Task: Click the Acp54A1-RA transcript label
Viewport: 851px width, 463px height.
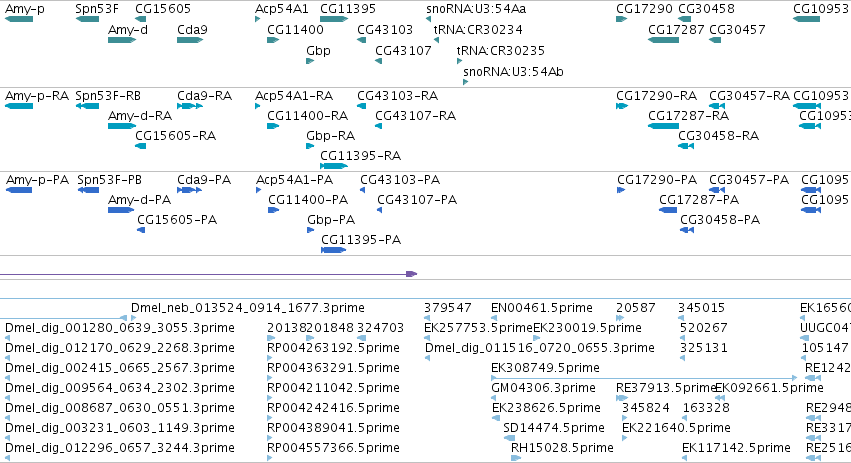Action: (294, 96)
